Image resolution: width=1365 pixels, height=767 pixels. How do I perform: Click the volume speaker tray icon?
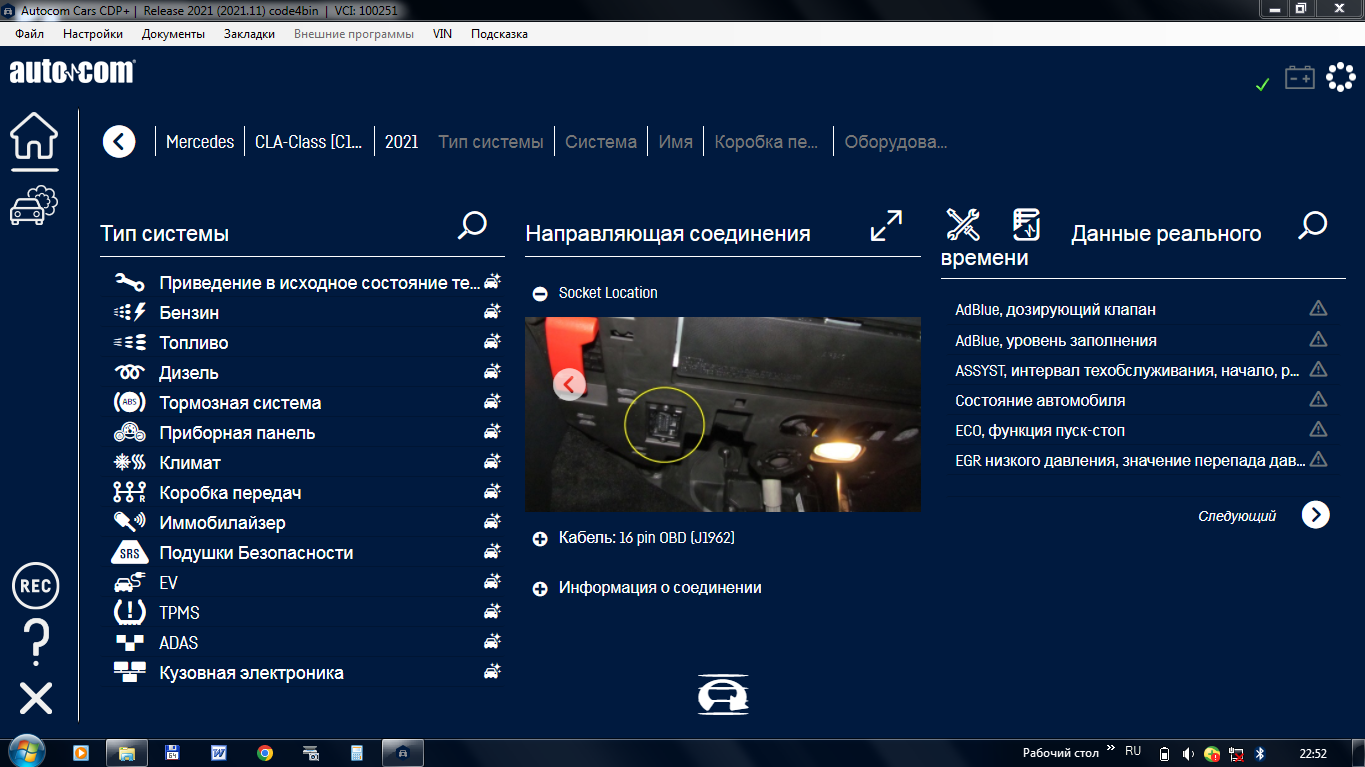tap(1187, 753)
